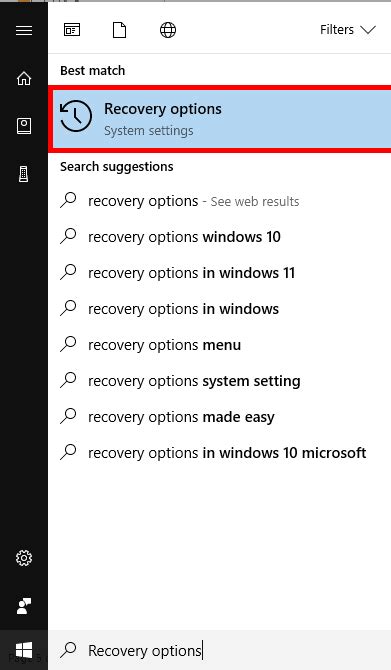The height and width of the screenshot is (670, 391).
Task: Choose suggestion 'recovery options menu'
Action: point(220,345)
